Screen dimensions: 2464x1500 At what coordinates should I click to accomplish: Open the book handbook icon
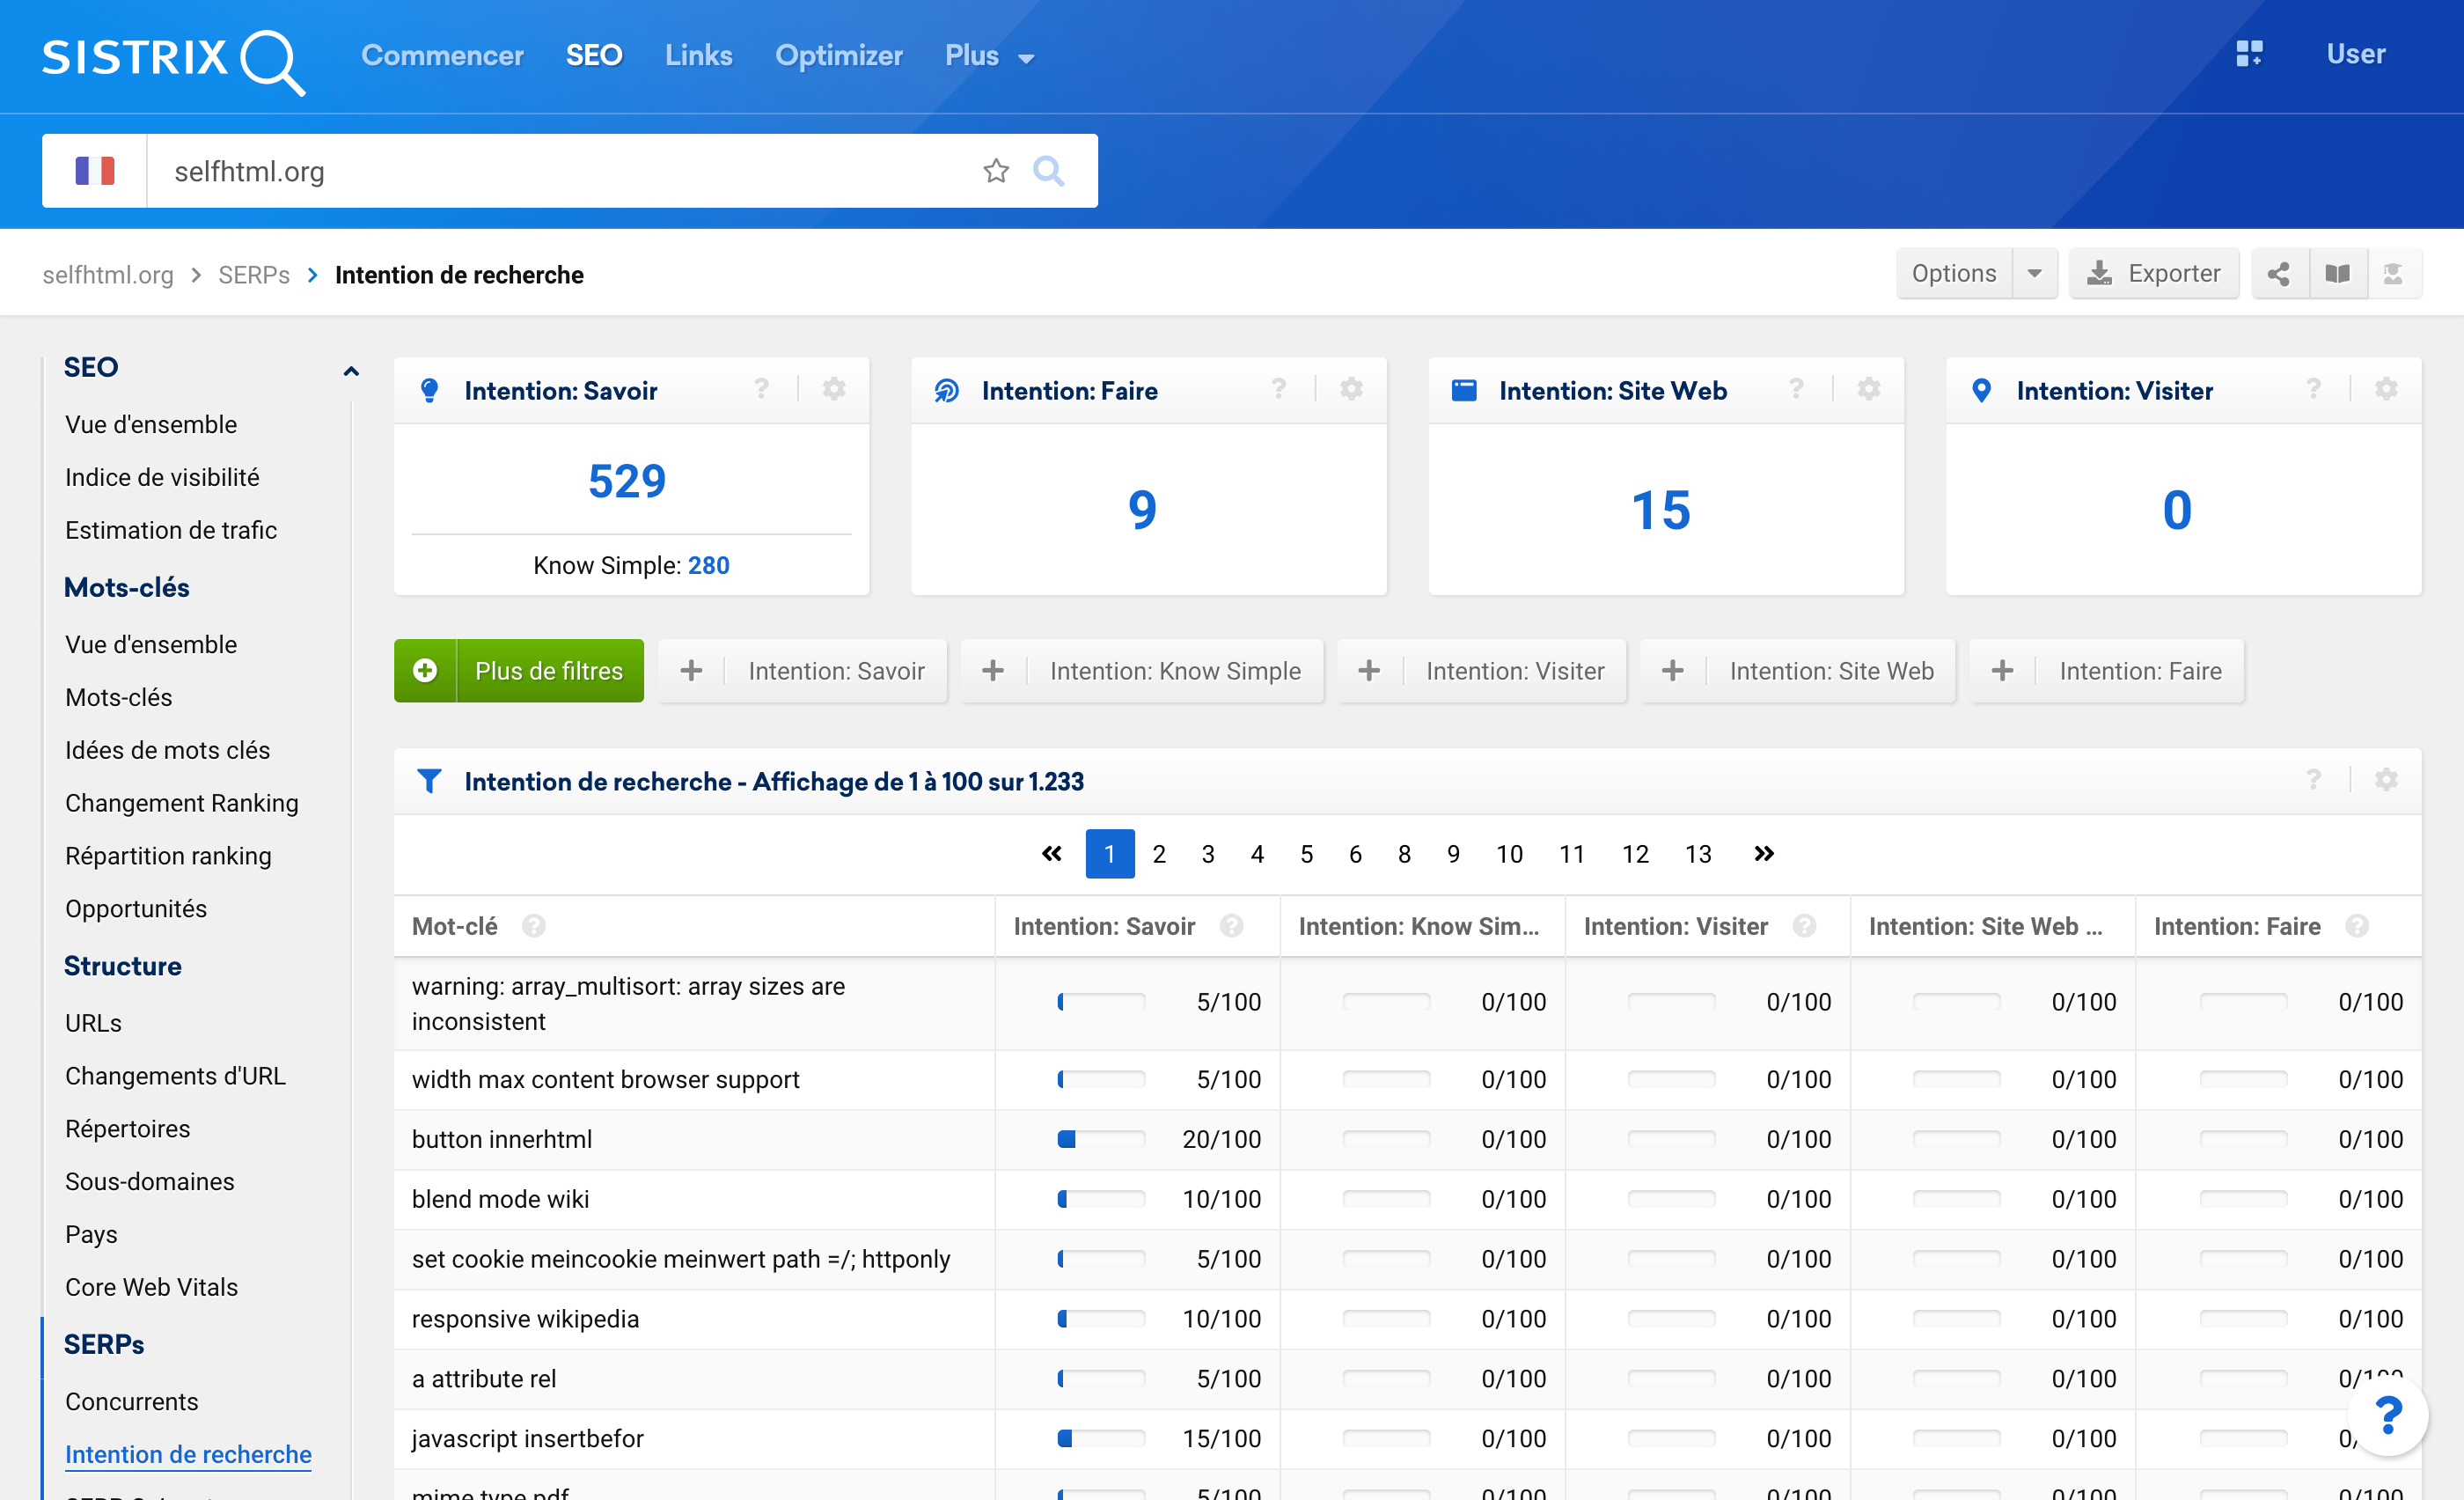[2338, 274]
